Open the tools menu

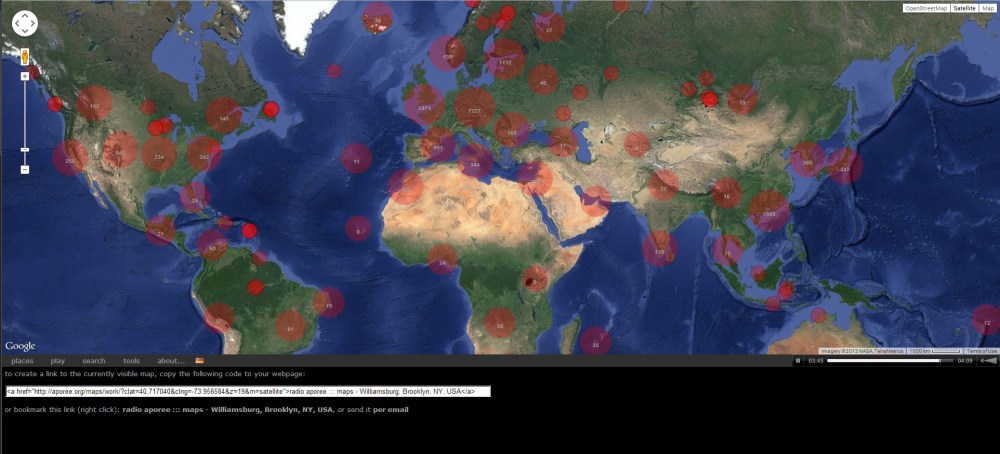pyautogui.click(x=131, y=360)
